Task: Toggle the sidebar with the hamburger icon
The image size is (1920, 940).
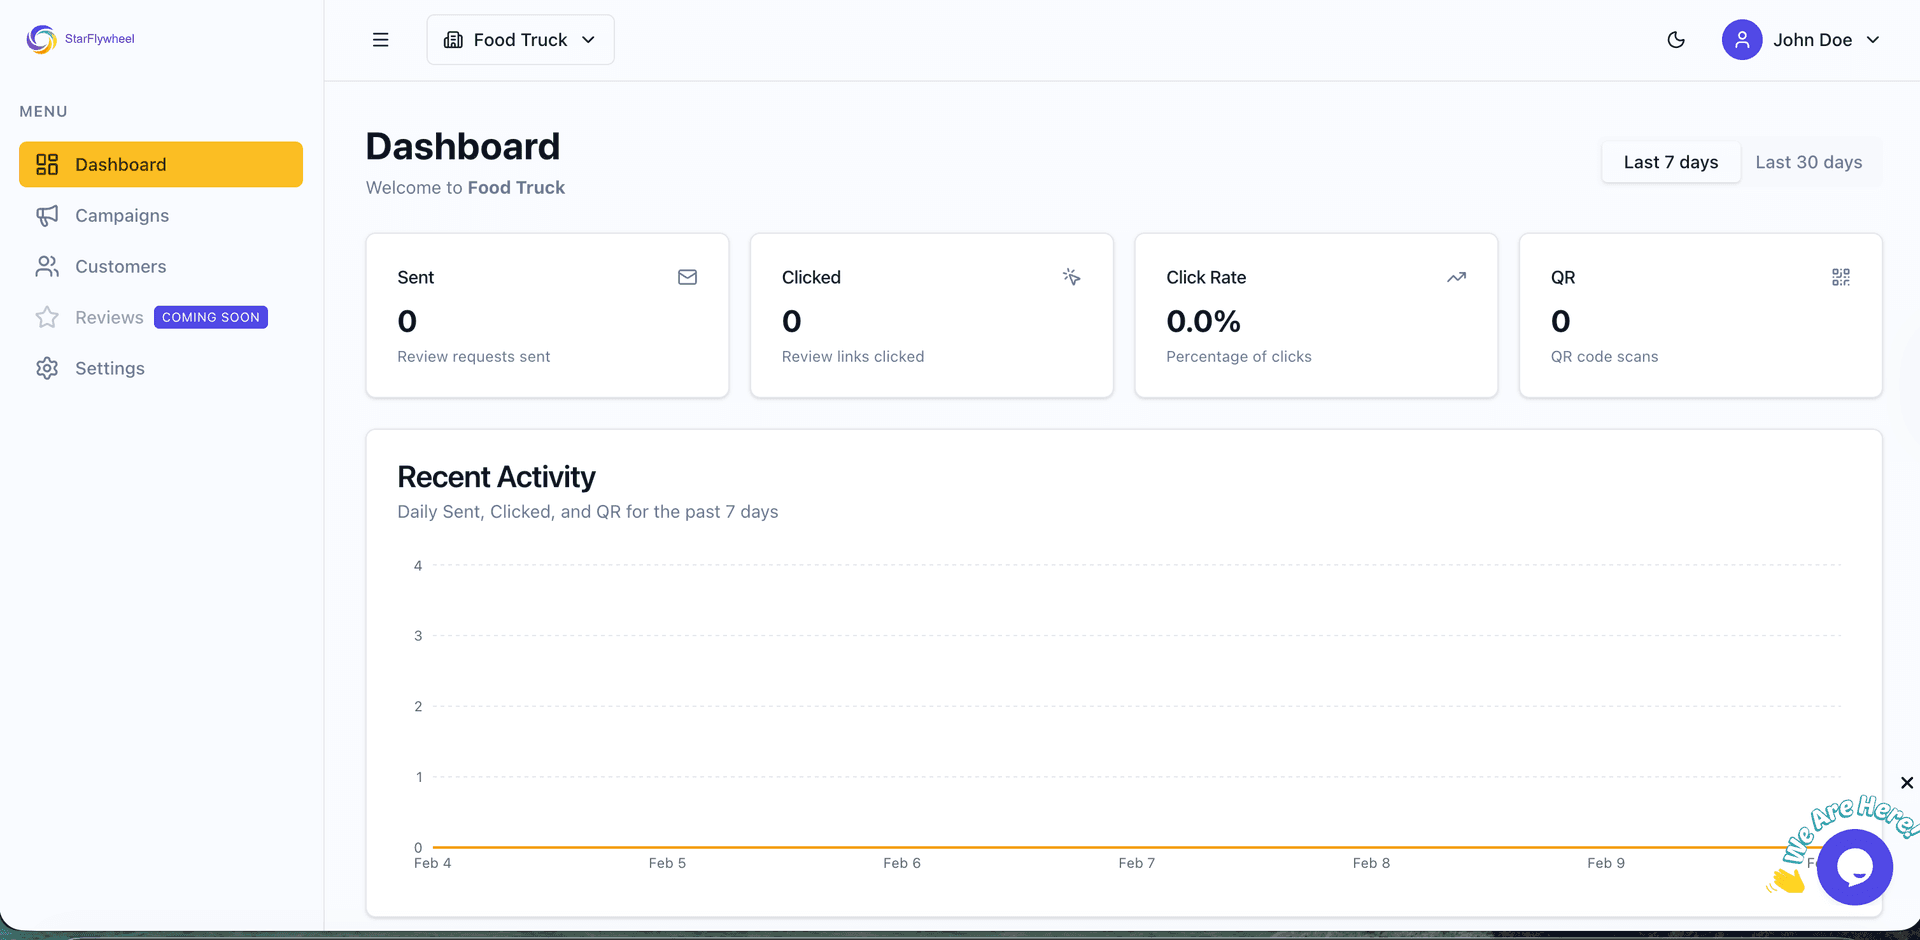Action: point(381,40)
